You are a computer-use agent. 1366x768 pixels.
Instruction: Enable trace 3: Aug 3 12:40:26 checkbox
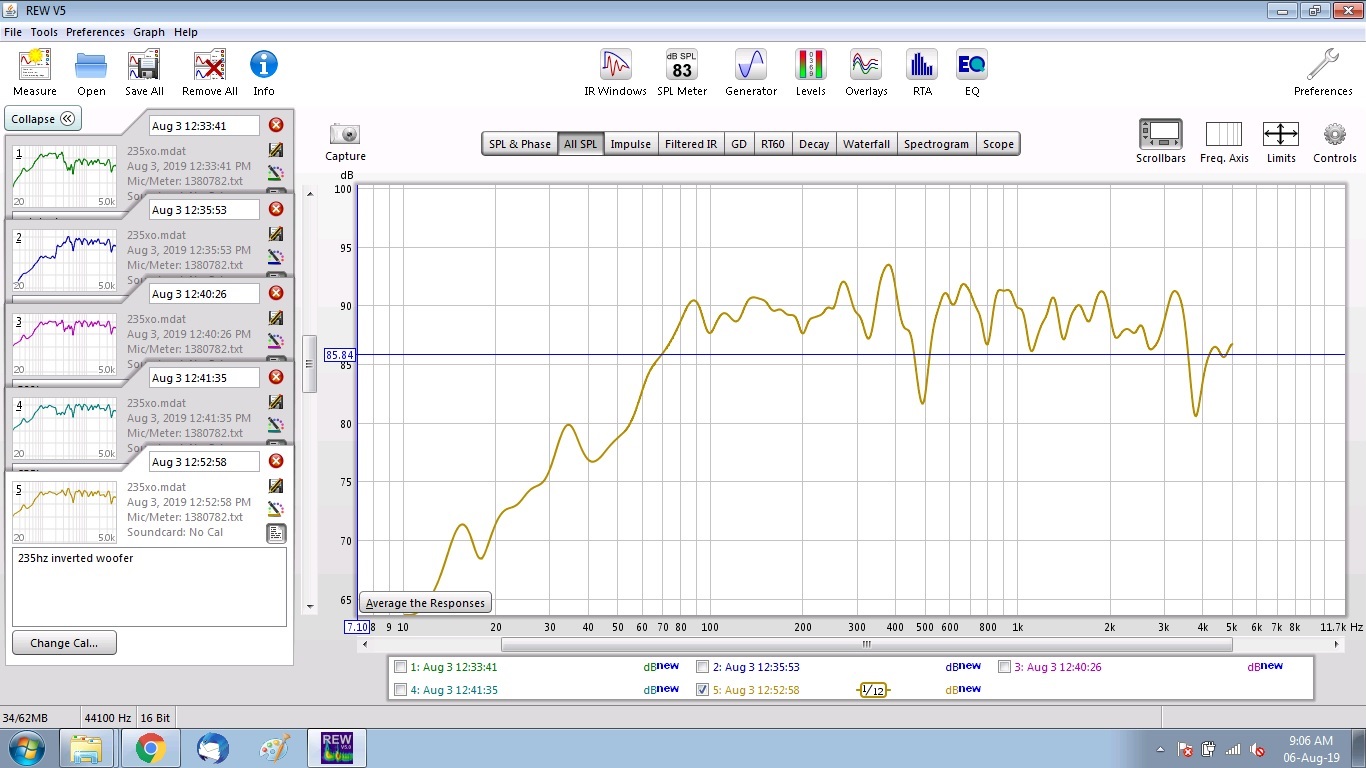(1005, 667)
